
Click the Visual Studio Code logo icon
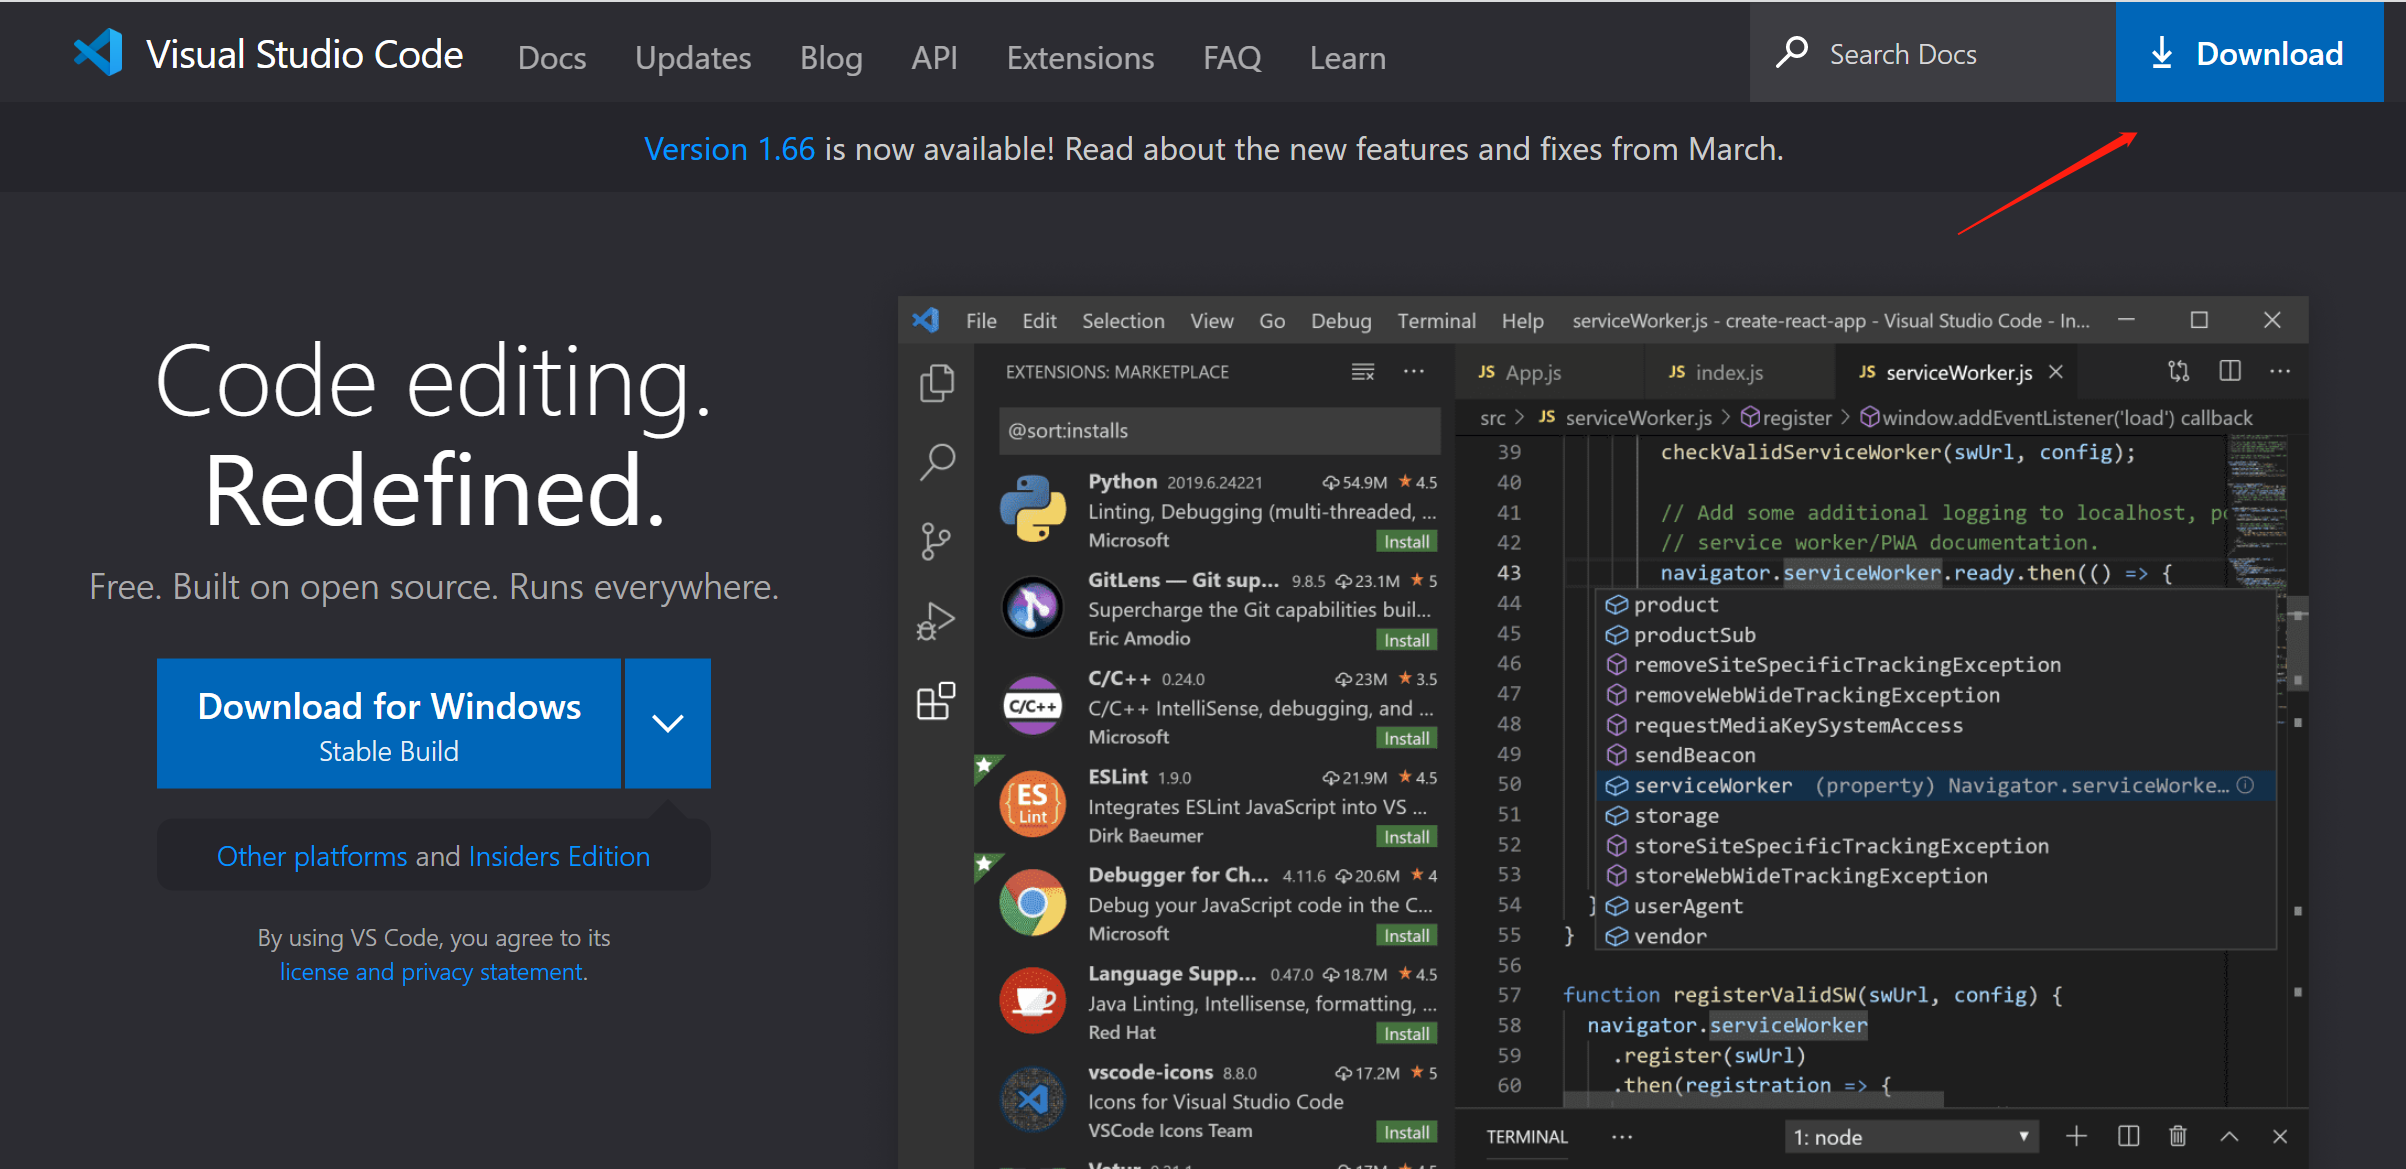coord(98,53)
